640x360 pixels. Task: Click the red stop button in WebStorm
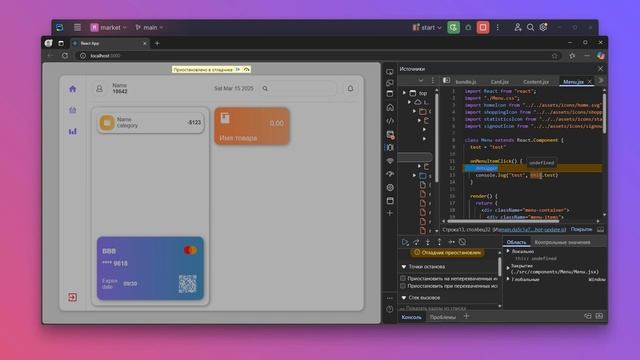[483, 27]
